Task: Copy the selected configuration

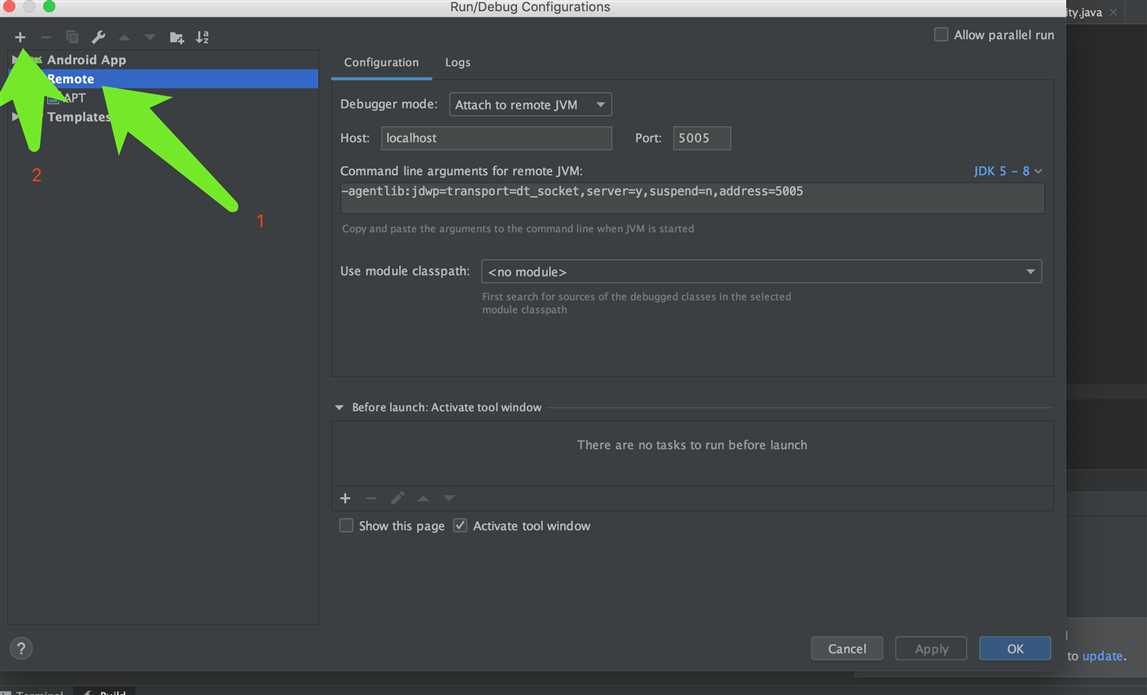Action: (x=72, y=37)
